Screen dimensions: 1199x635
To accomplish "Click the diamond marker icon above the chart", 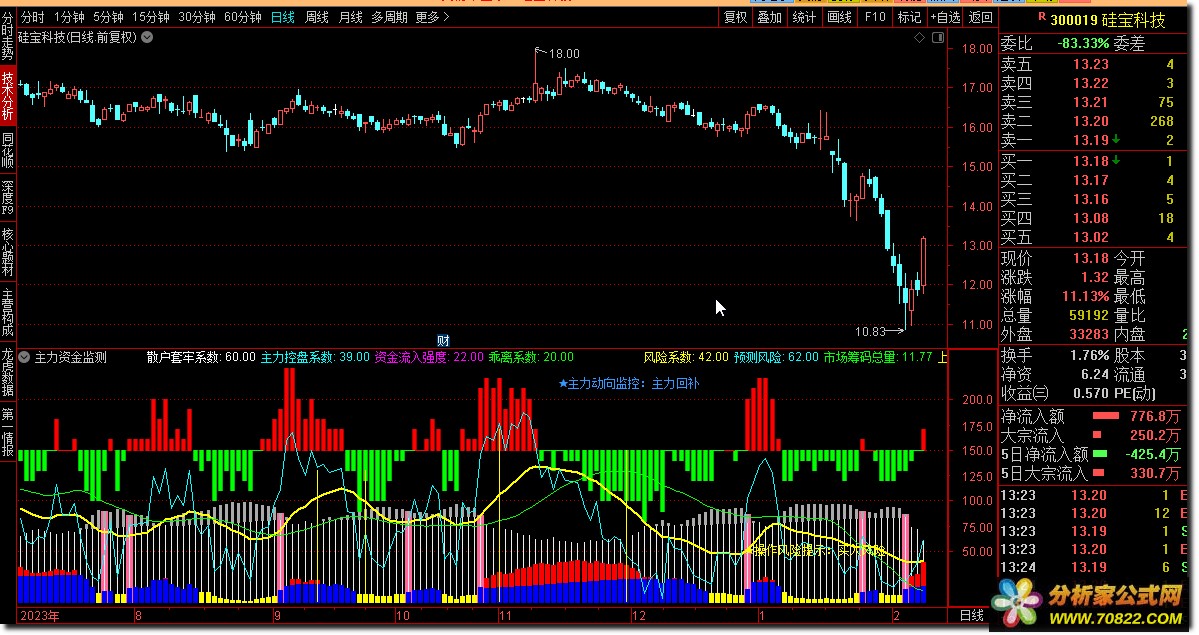I will click(920, 37).
